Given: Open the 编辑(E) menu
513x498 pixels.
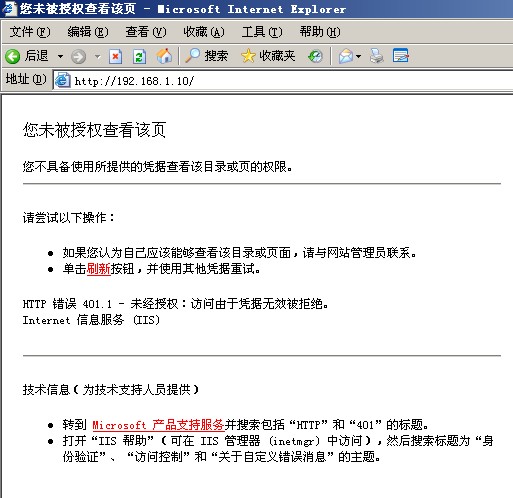Looking at the screenshot, I should (x=88, y=32).
